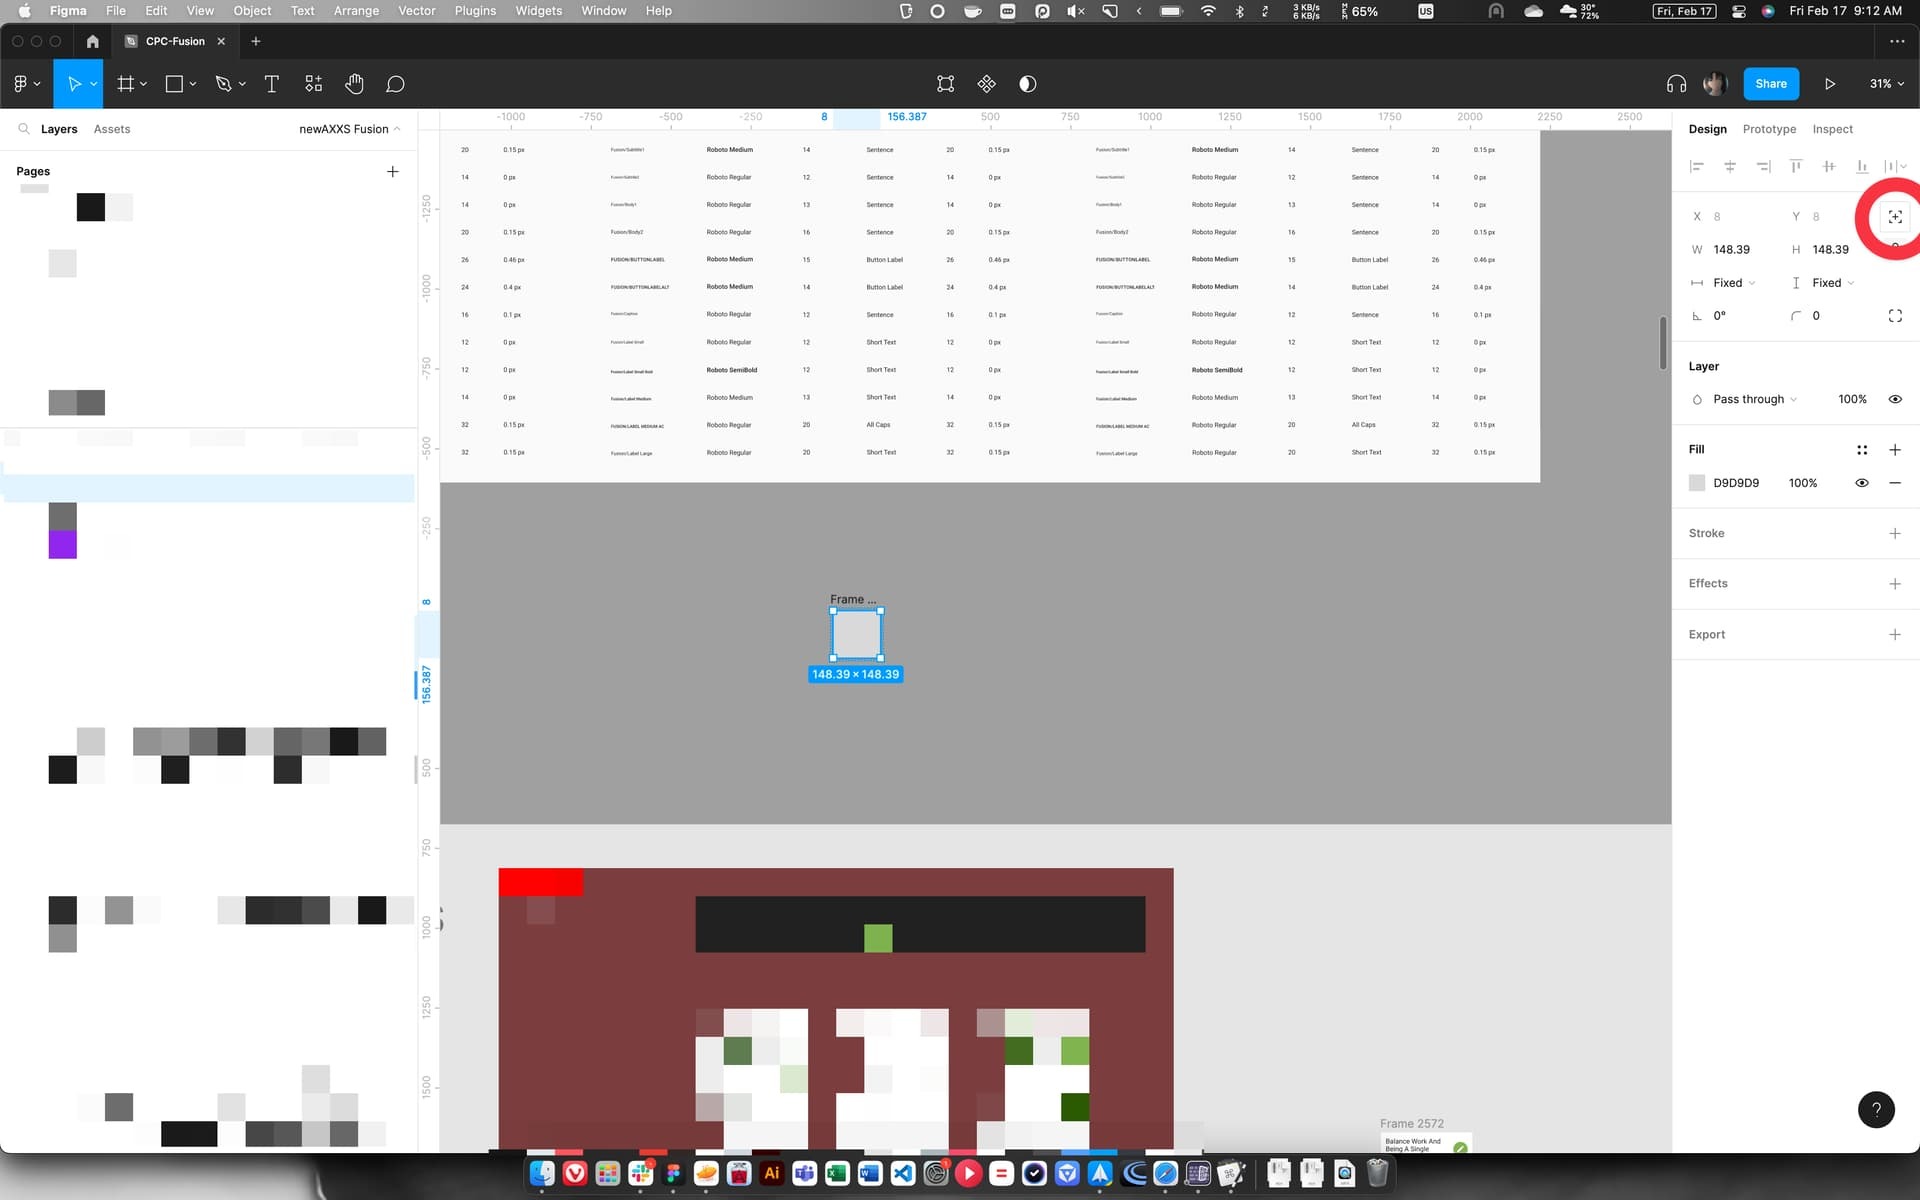Click the Mask contrast icon in toolbar
Screen dimensions: 1920x1200
tap(1027, 84)
